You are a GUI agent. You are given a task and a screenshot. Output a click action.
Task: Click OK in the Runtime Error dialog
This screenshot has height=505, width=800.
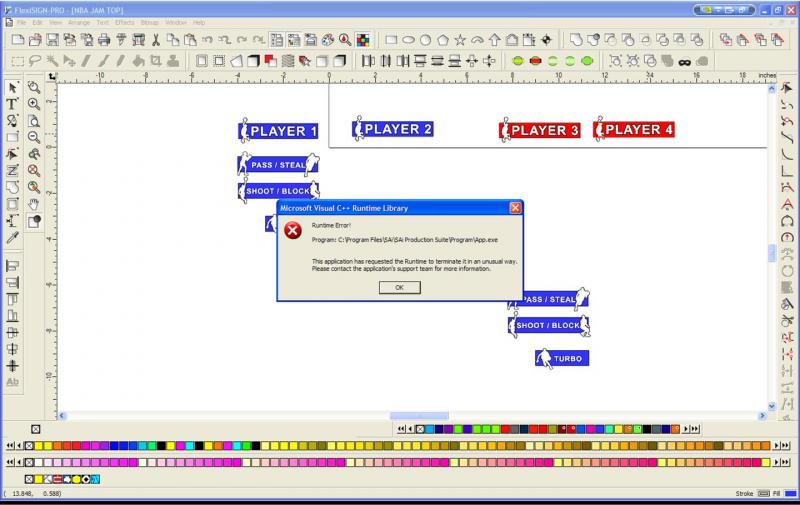[x=399, y=288]
